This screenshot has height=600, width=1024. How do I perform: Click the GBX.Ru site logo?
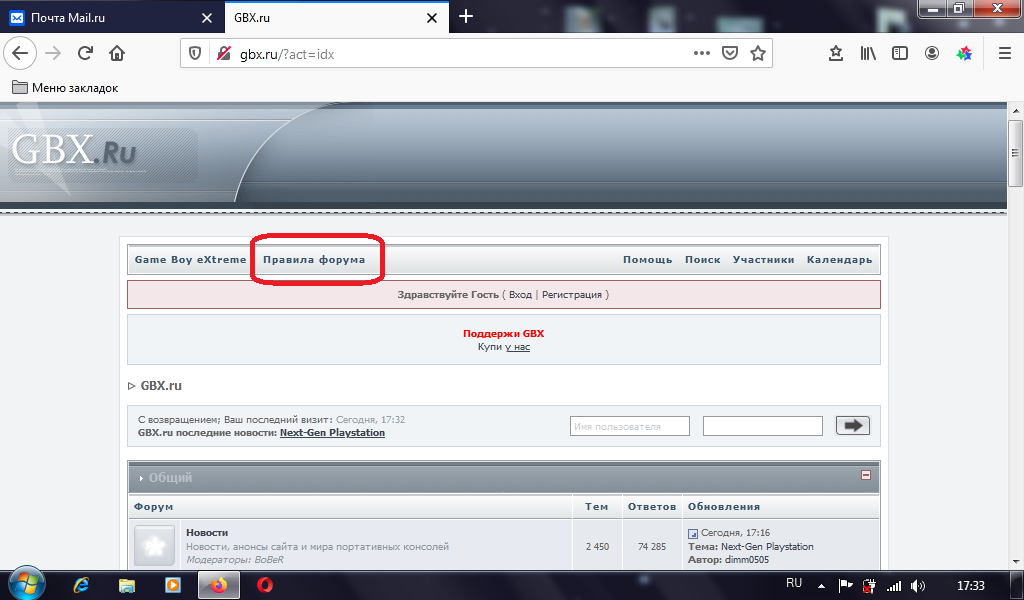73,152
